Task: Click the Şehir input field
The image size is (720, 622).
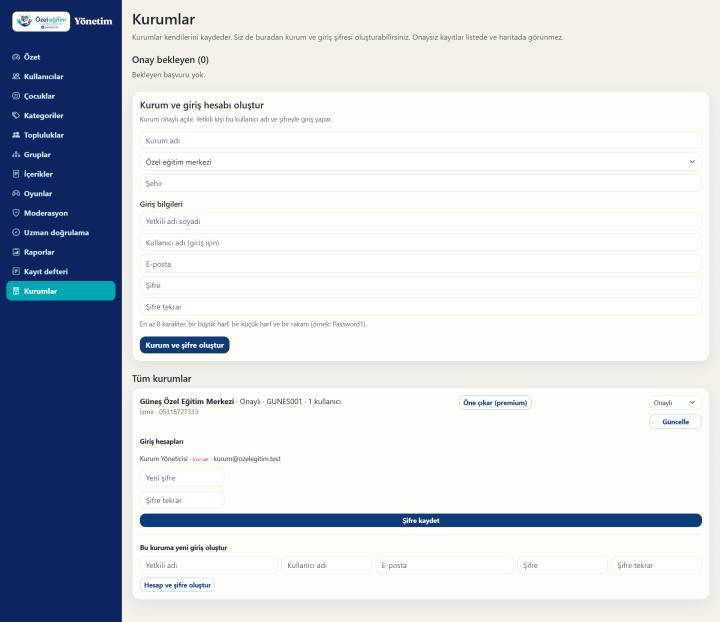Action: coord(421,183)
